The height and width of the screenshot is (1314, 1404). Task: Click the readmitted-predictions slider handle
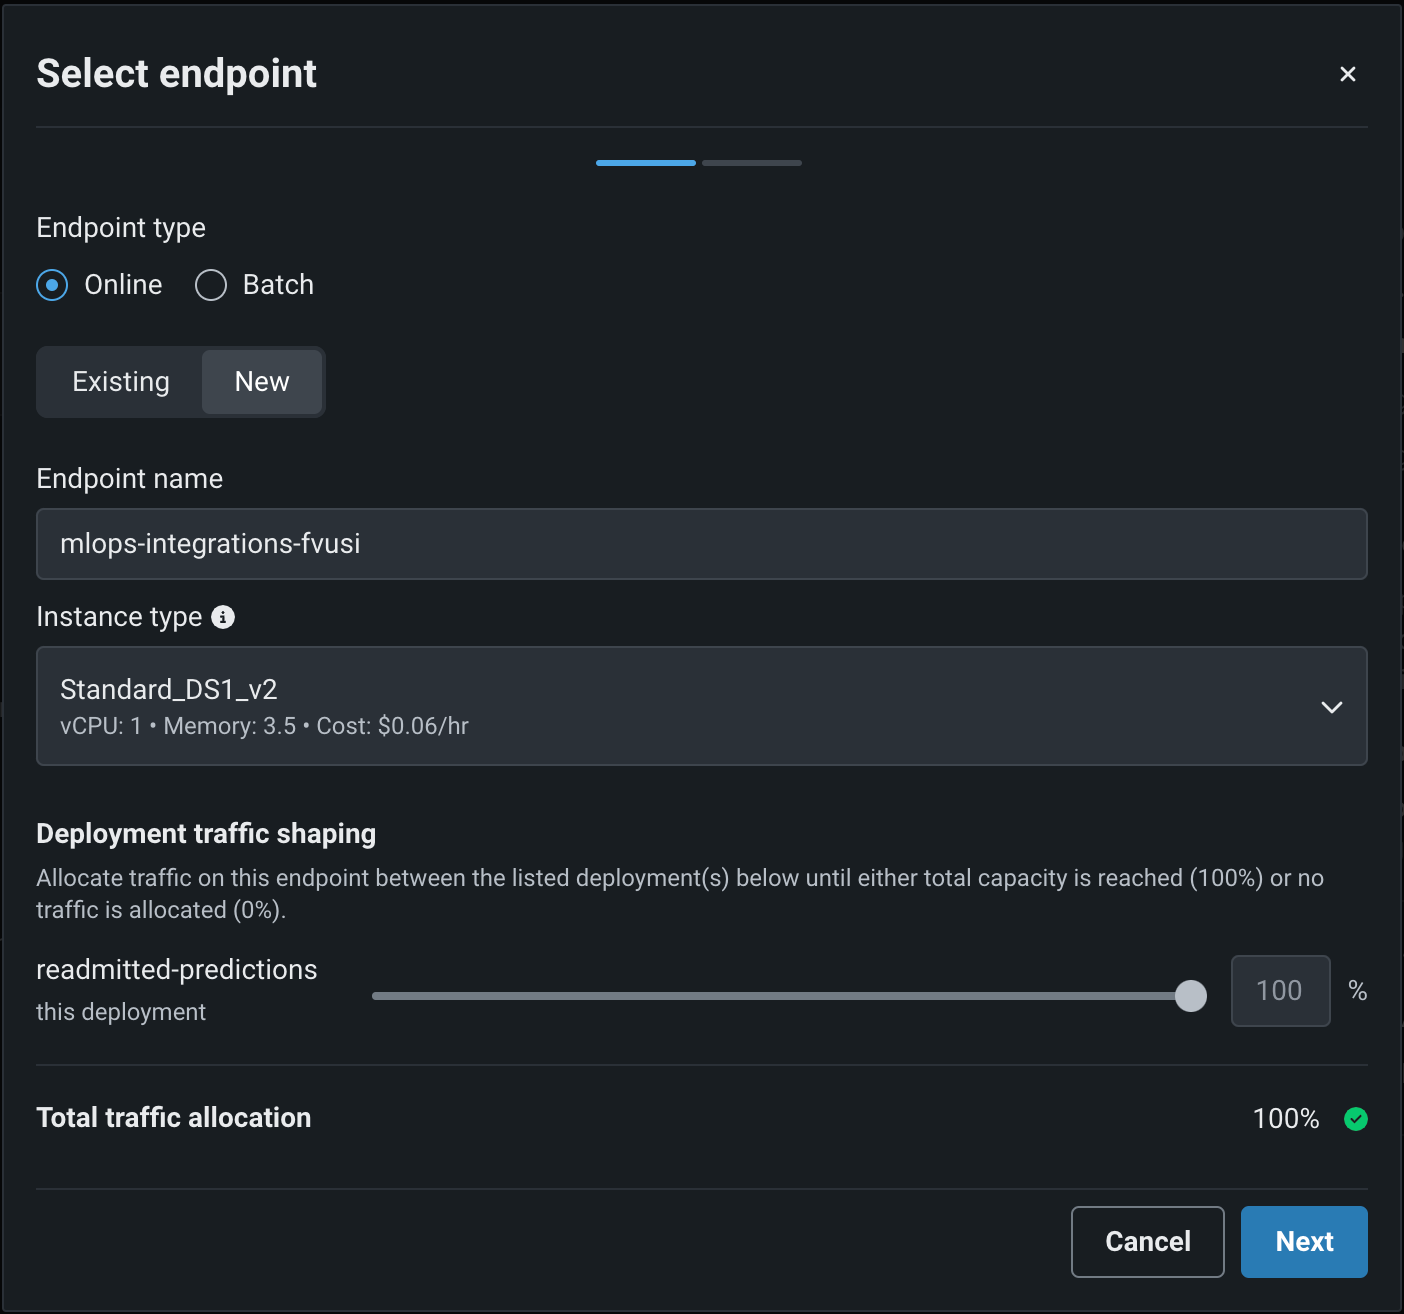tap(1190, 996)
